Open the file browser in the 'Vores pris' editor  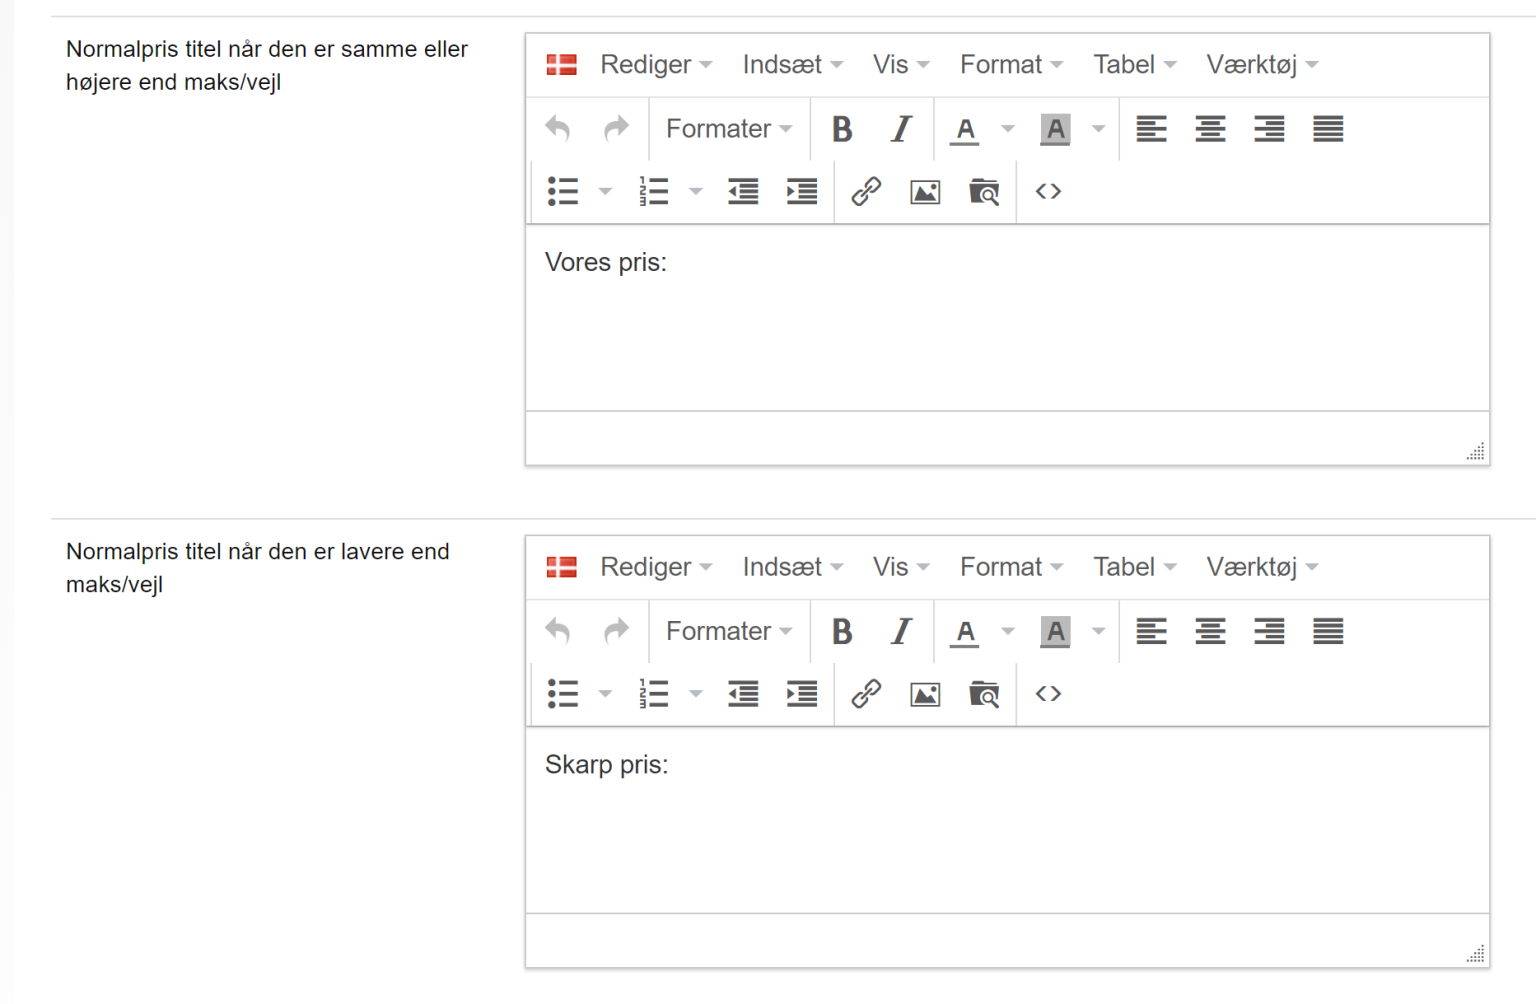[984, 191]
